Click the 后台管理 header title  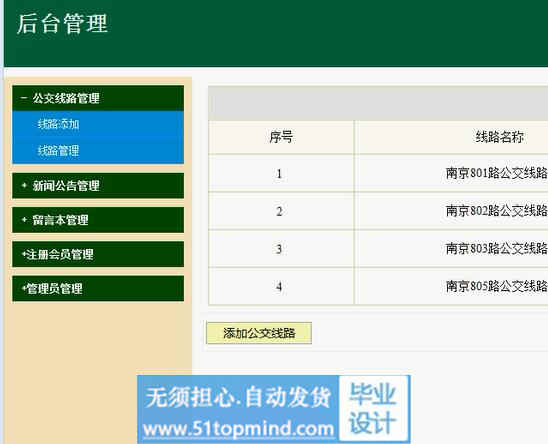(62, 24)
